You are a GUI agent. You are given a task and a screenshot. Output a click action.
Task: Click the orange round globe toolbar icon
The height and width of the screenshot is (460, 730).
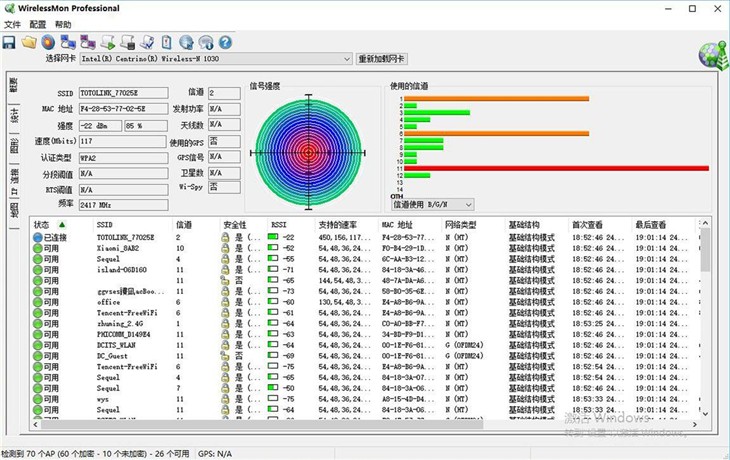(x=48, y=42)
